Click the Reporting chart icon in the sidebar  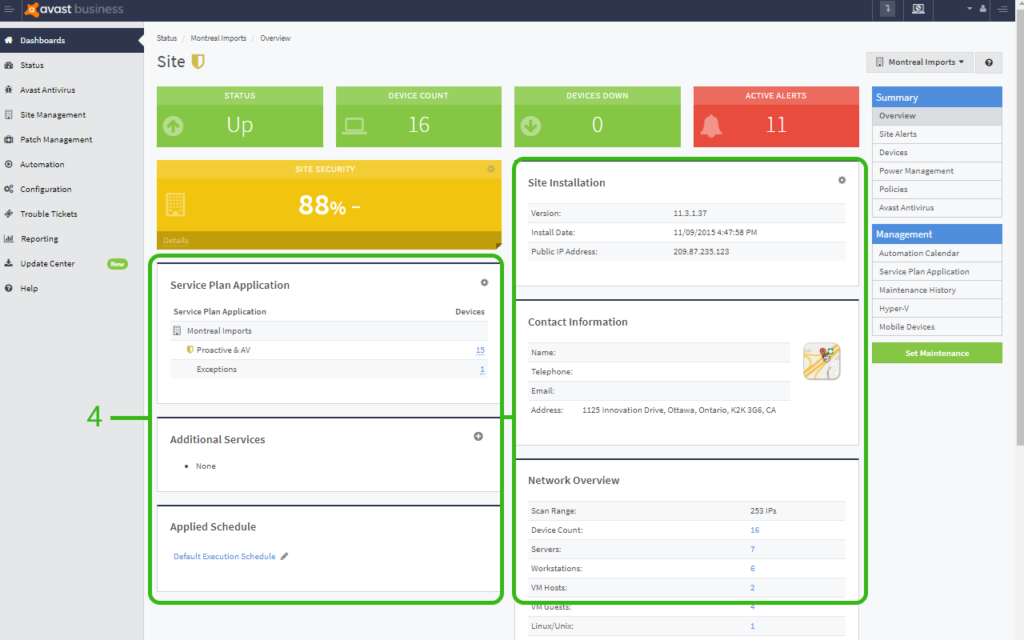pos(8,238)
